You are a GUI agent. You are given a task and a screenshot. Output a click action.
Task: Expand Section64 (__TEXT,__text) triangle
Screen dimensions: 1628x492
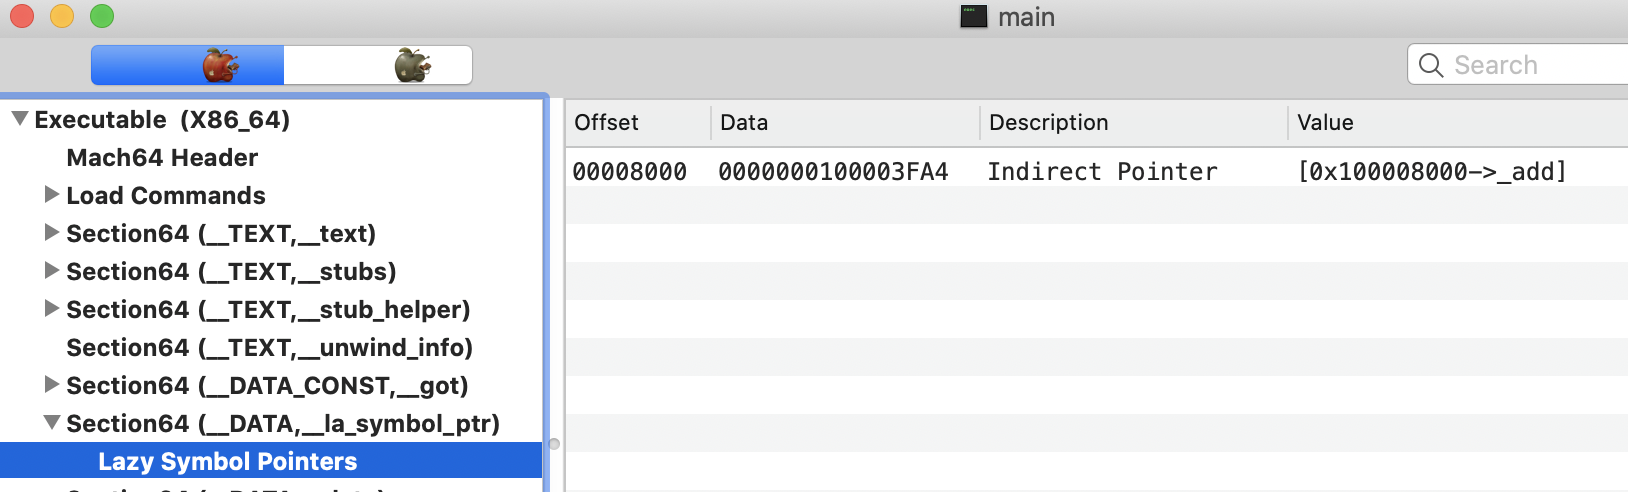52,233
